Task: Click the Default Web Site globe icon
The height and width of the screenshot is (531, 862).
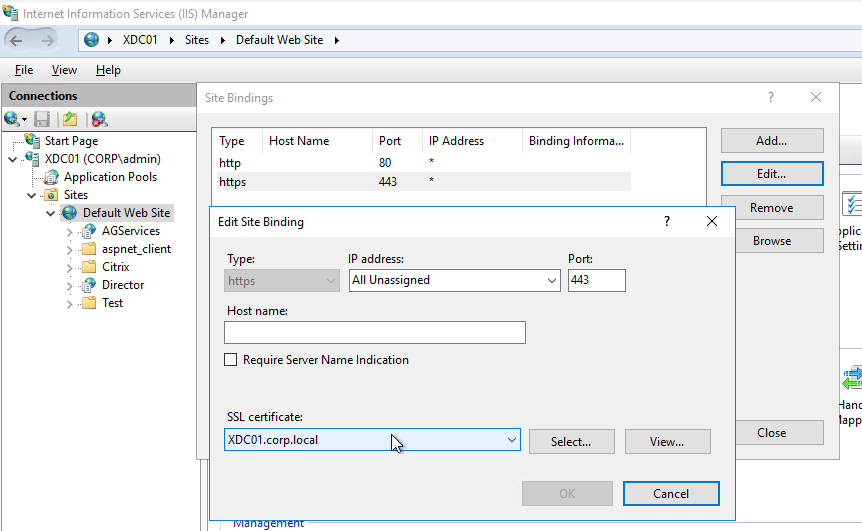Action: coord(70,213)
